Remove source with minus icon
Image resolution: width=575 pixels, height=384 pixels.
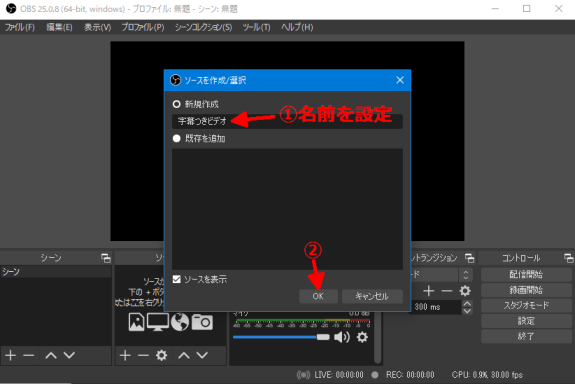pyautogui.click(x=143, y=355)
